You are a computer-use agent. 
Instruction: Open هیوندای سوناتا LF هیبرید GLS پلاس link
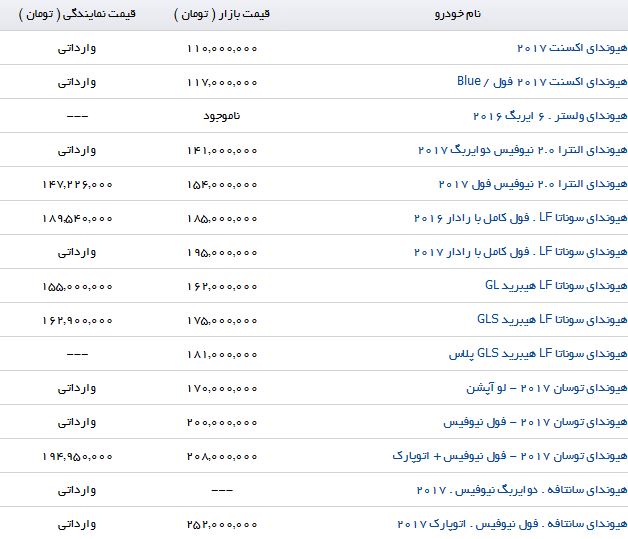(x=538, y=354)
